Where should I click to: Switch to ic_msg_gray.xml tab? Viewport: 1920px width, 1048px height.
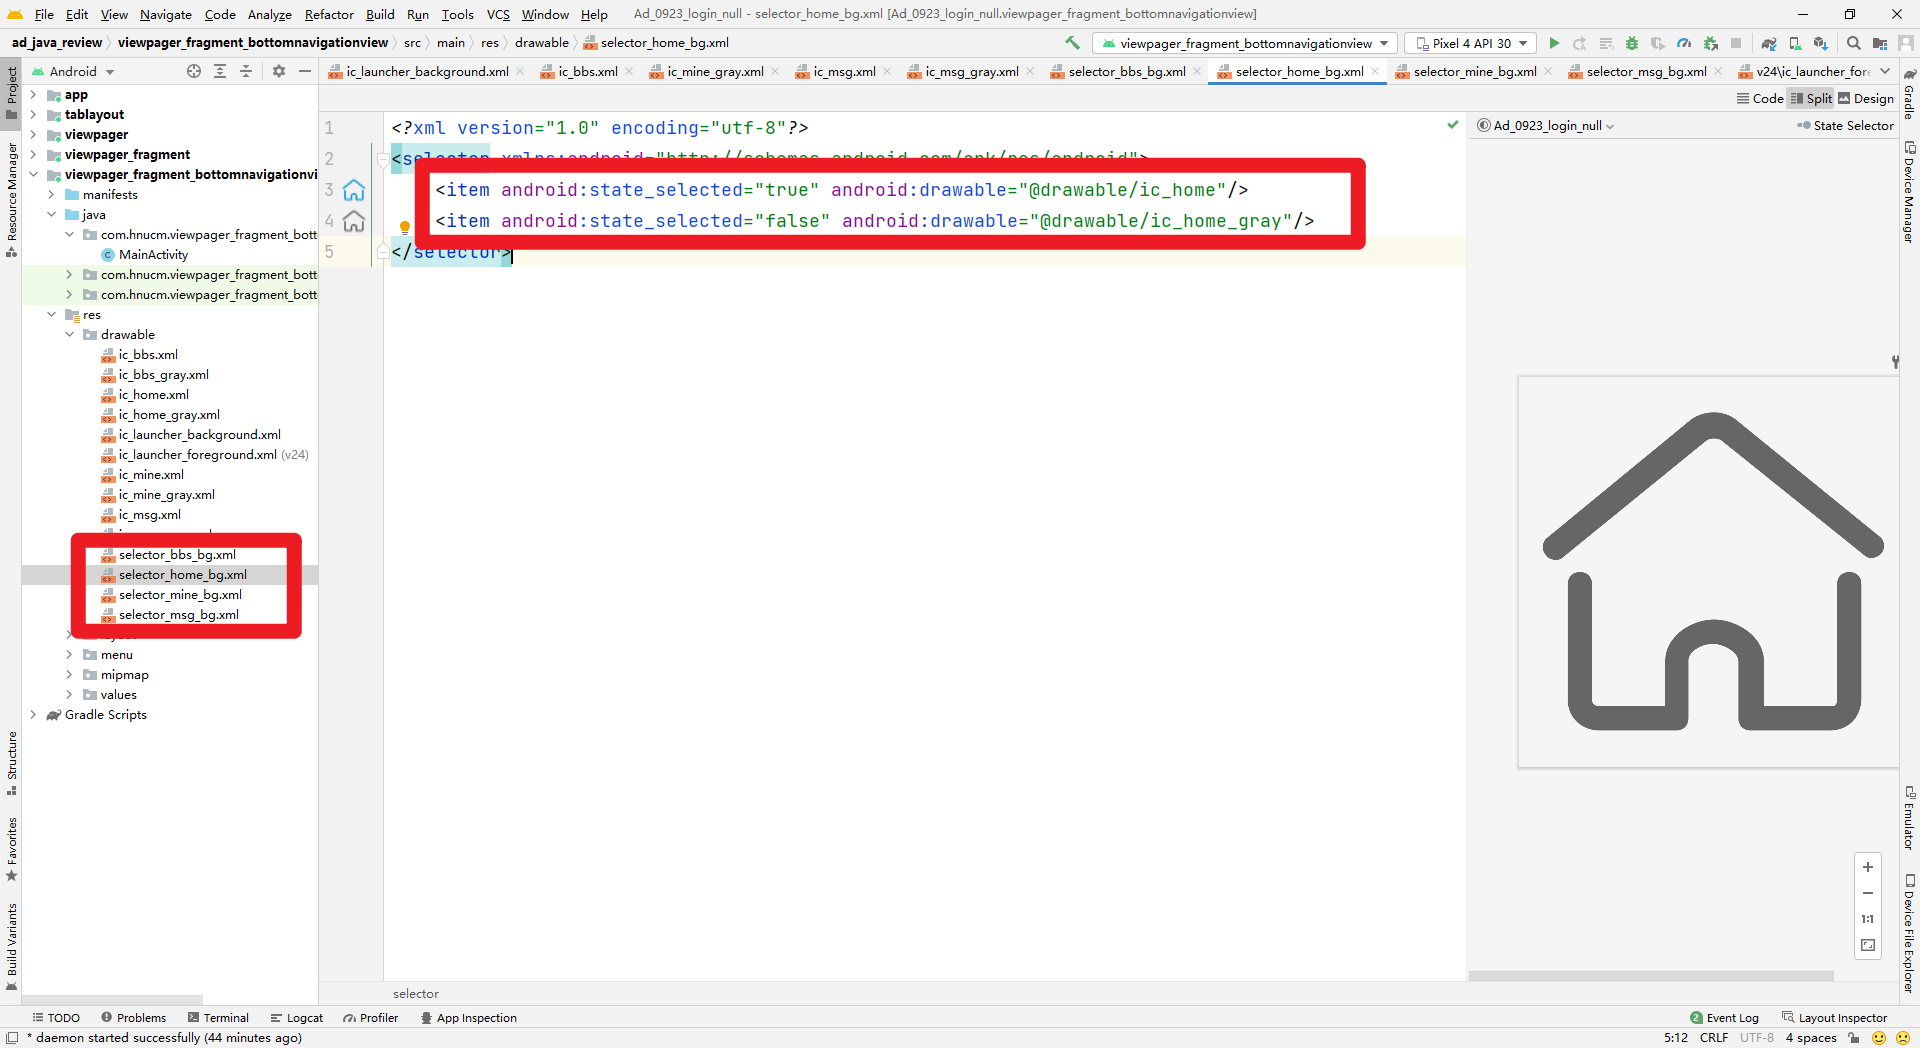[972, 71]
